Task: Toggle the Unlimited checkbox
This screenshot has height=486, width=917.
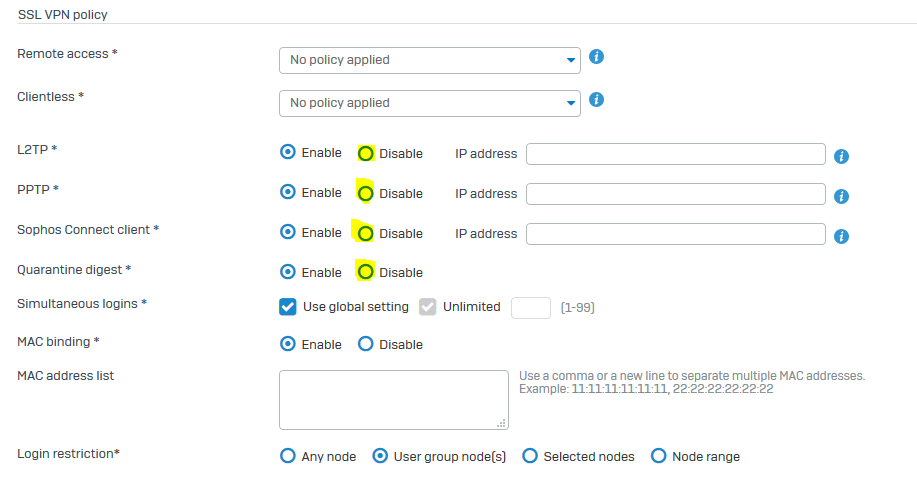Action: pos(428,306)
